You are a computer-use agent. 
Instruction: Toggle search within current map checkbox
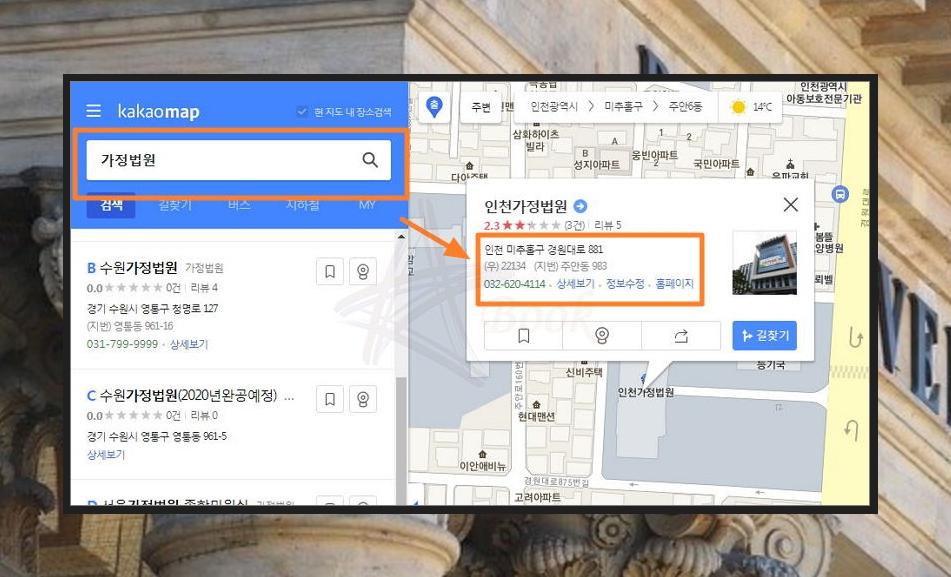coord(301,112)
